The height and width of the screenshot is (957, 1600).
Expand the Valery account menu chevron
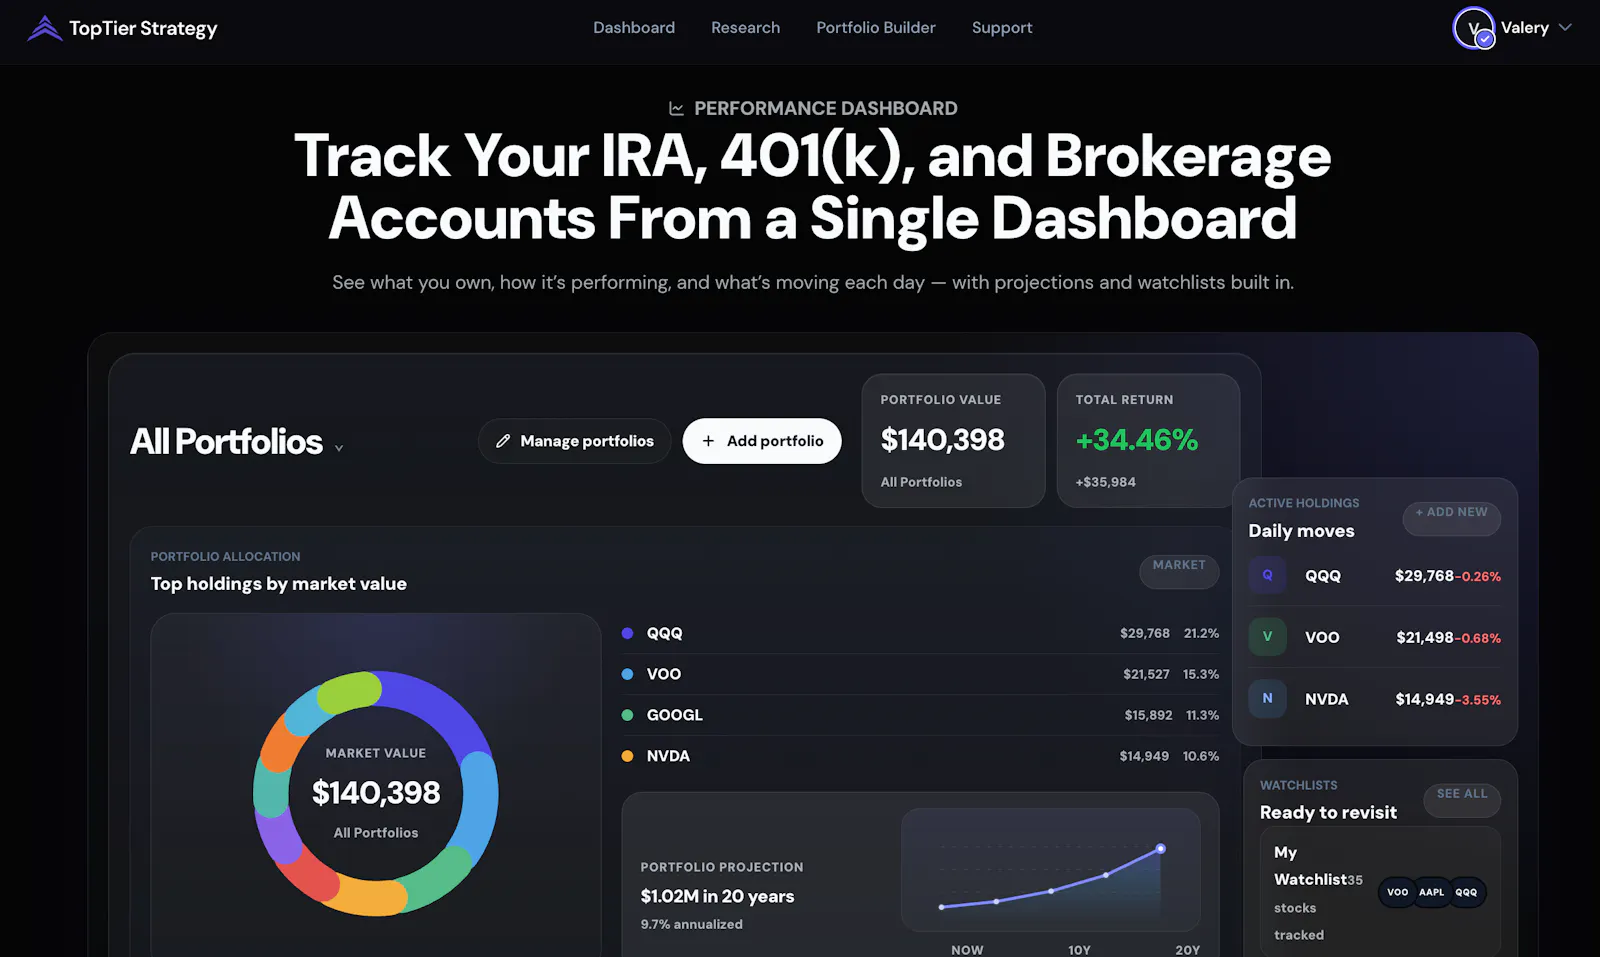pyautogui.click(x=1565, y=28)
